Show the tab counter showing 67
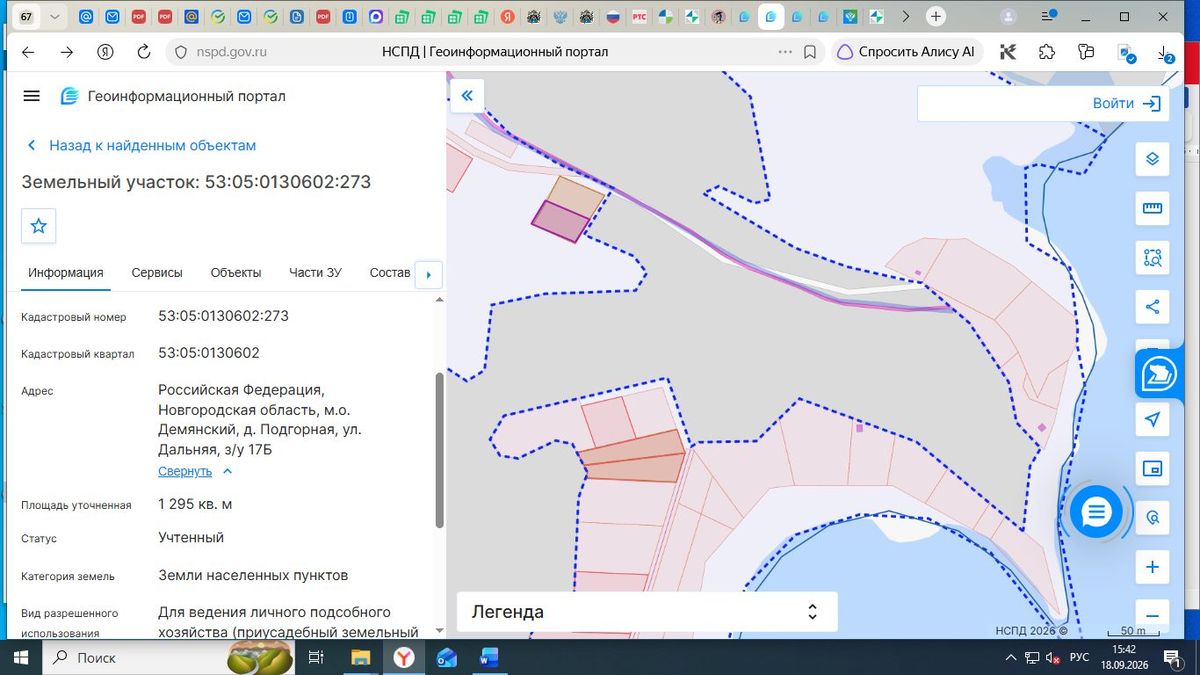This screenshot has height=675, width=1200. (26, 17)
